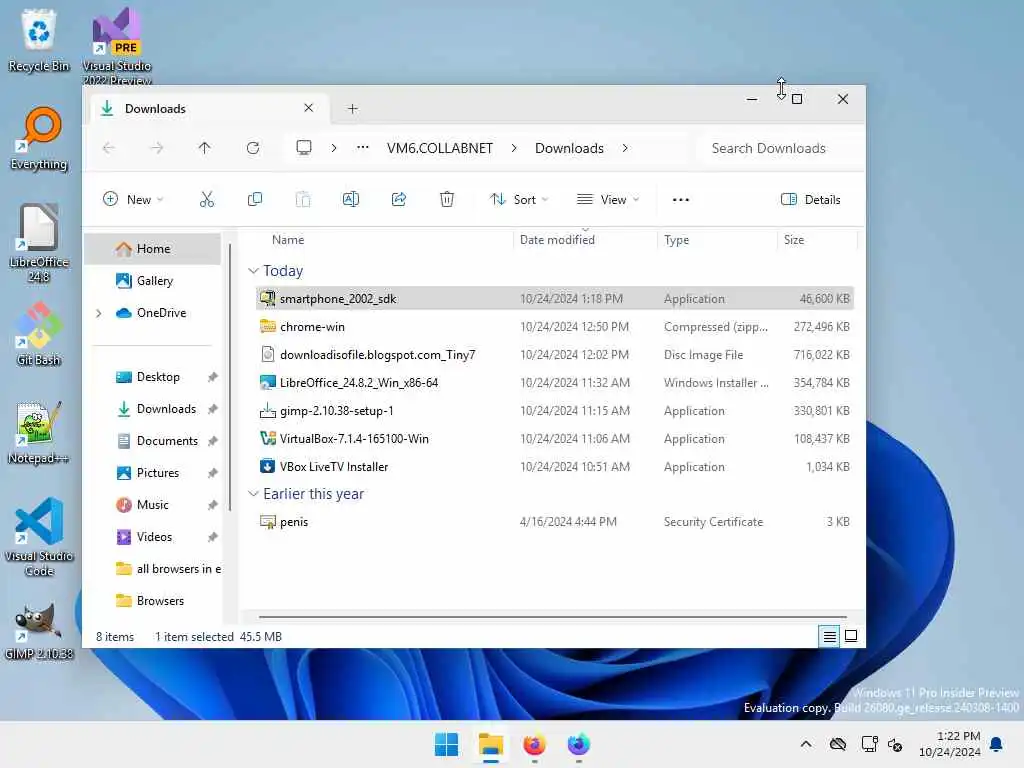
Task: Click the Cut scissors icon
Action: (x=206, y=199)
